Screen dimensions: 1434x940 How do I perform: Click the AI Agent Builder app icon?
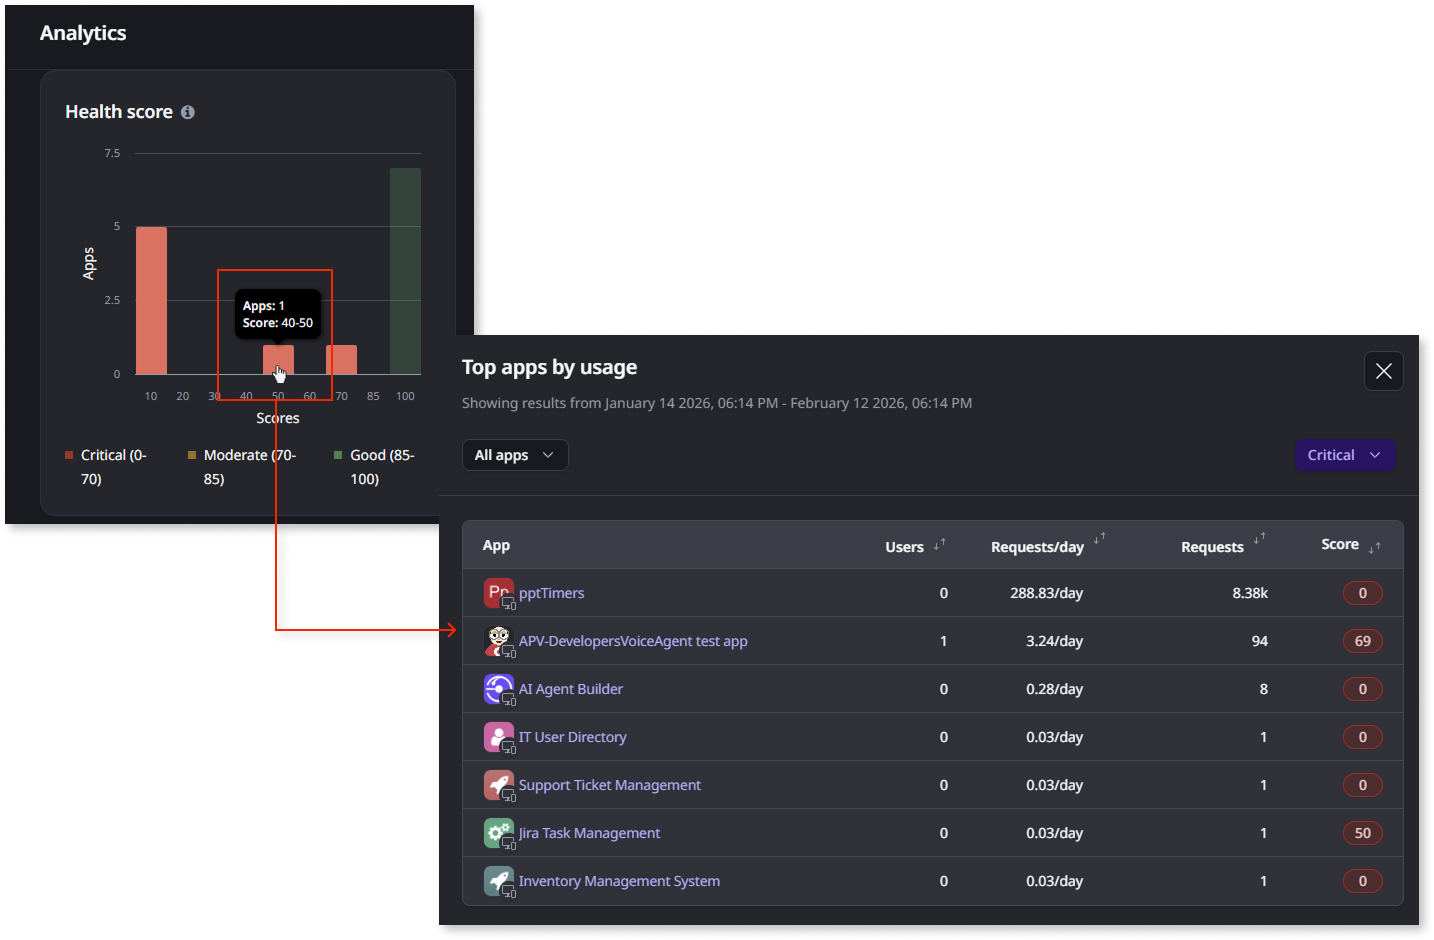point(498,689)
